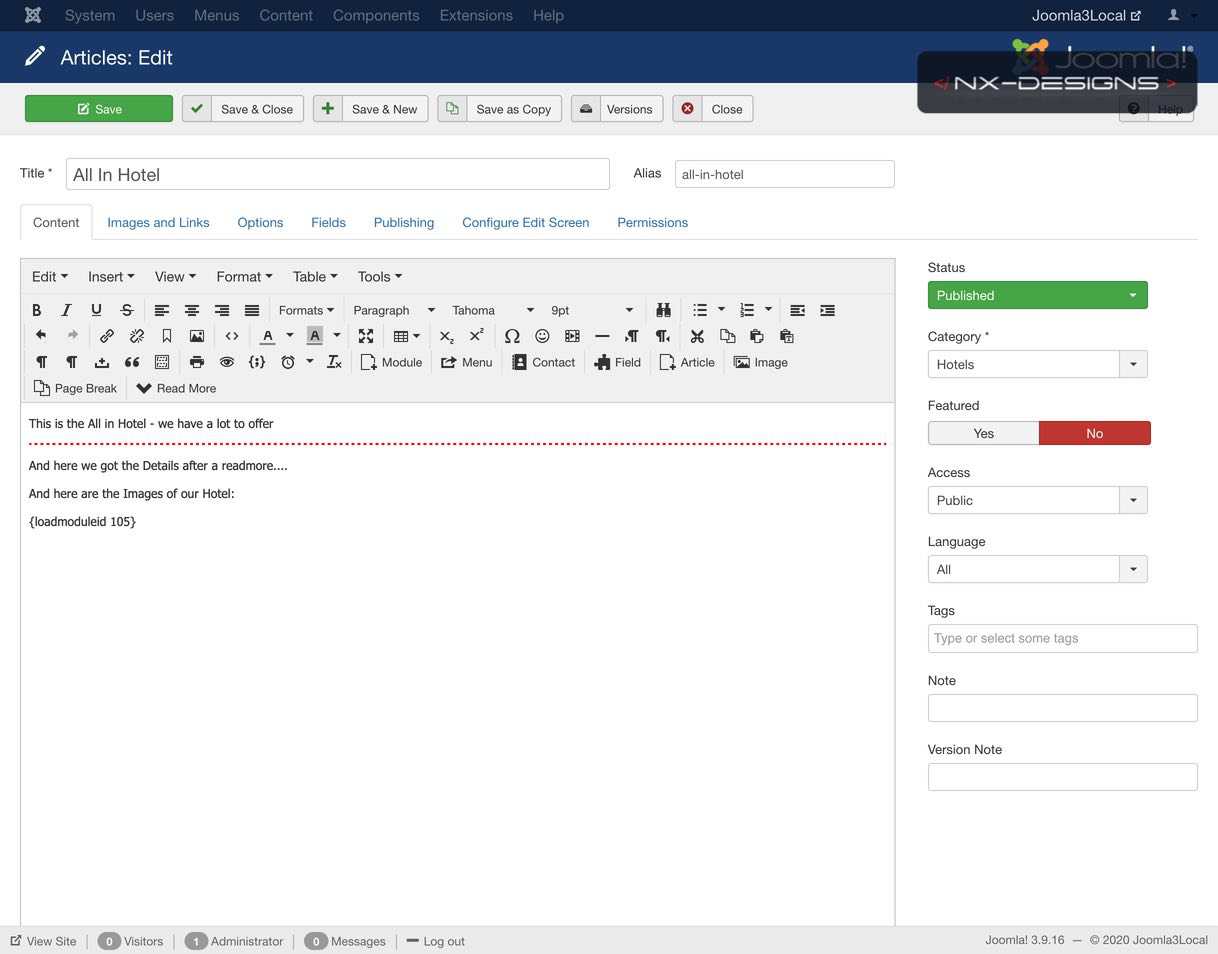Align text left
The image size is (1218, 954).
click(162, 310)
